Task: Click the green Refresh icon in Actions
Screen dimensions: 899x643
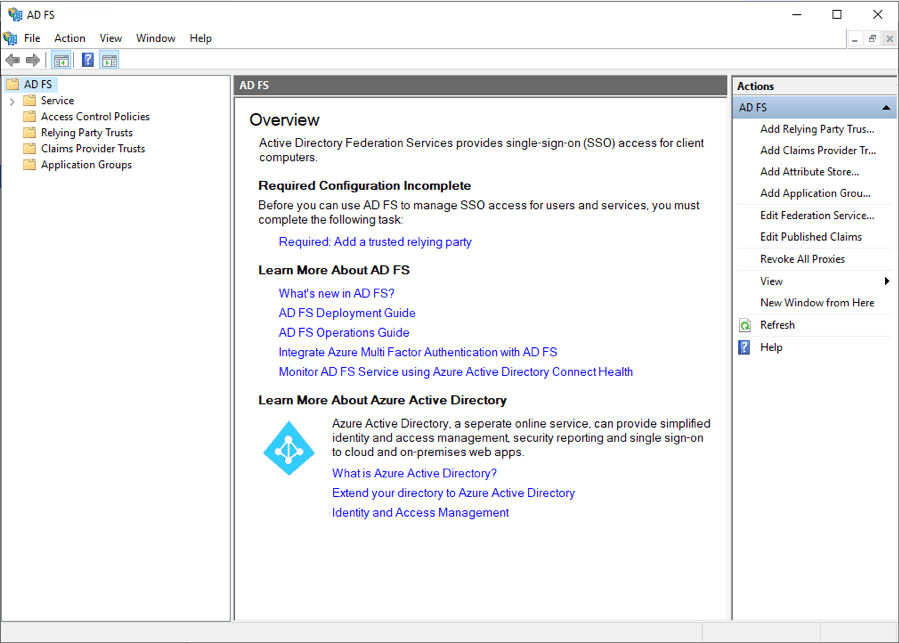Action: pos(744,325)
